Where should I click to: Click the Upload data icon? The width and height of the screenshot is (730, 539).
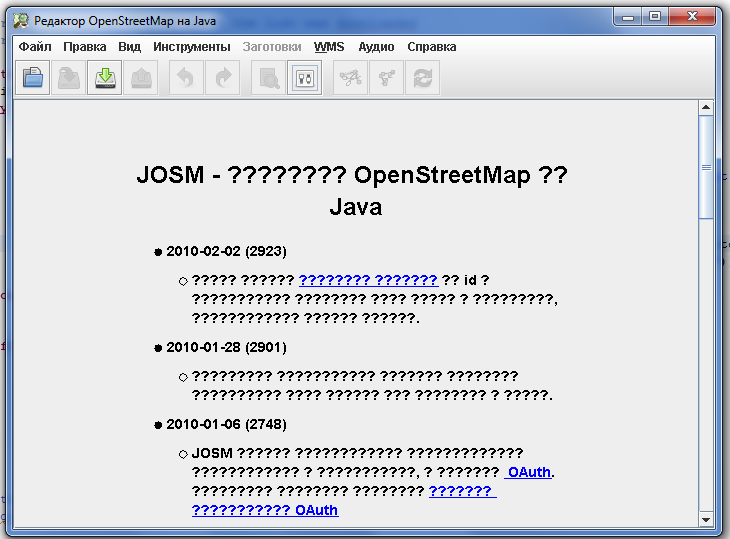click(x=141, y=78)
